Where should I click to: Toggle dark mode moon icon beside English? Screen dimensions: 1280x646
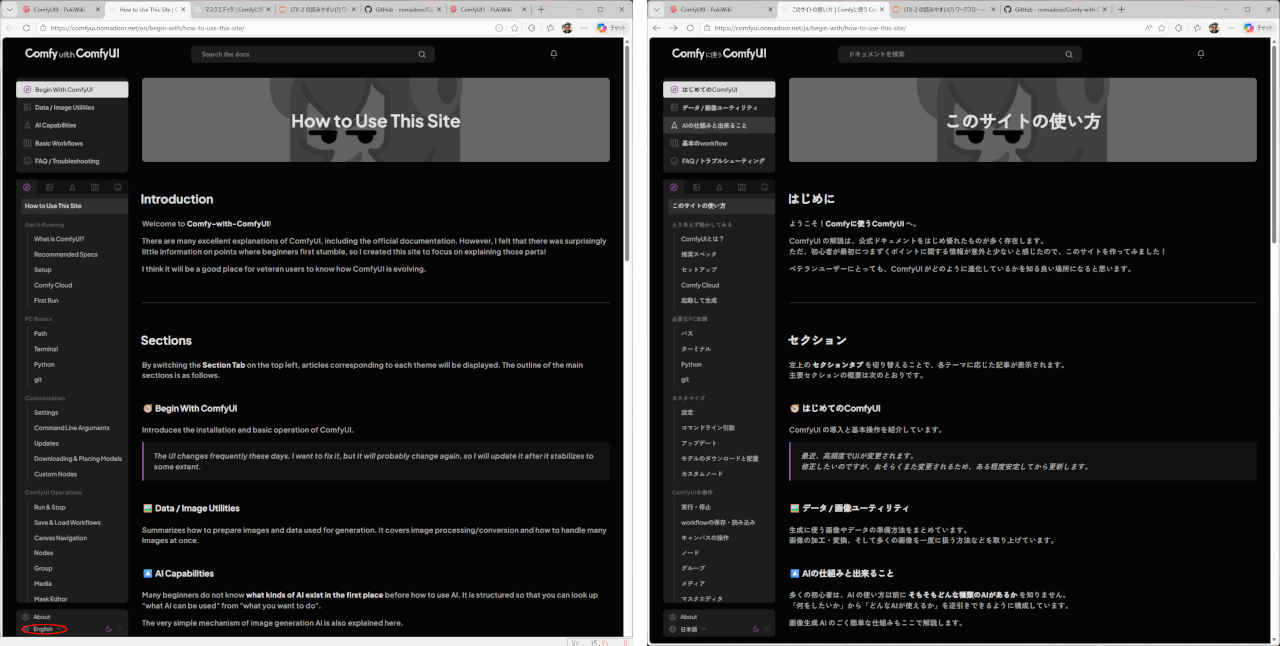pos(109,629)
